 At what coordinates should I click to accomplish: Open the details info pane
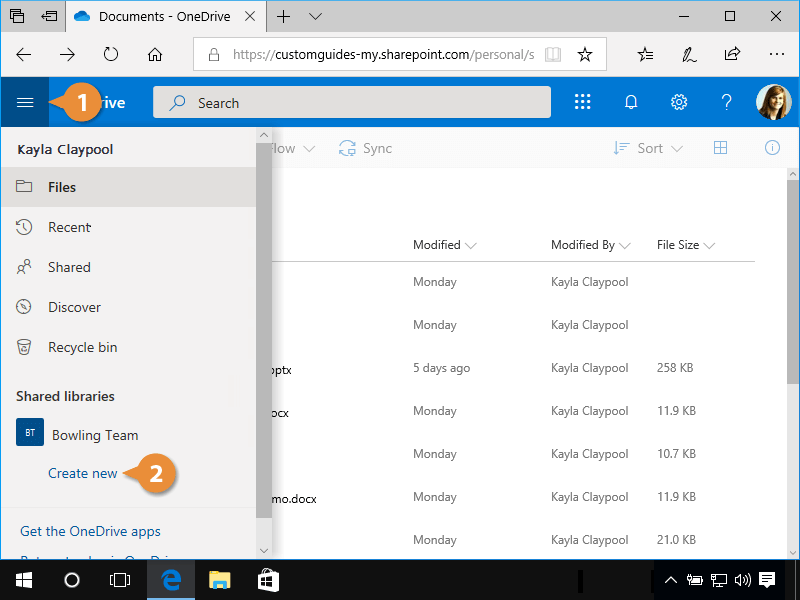[x=772, y=148]
